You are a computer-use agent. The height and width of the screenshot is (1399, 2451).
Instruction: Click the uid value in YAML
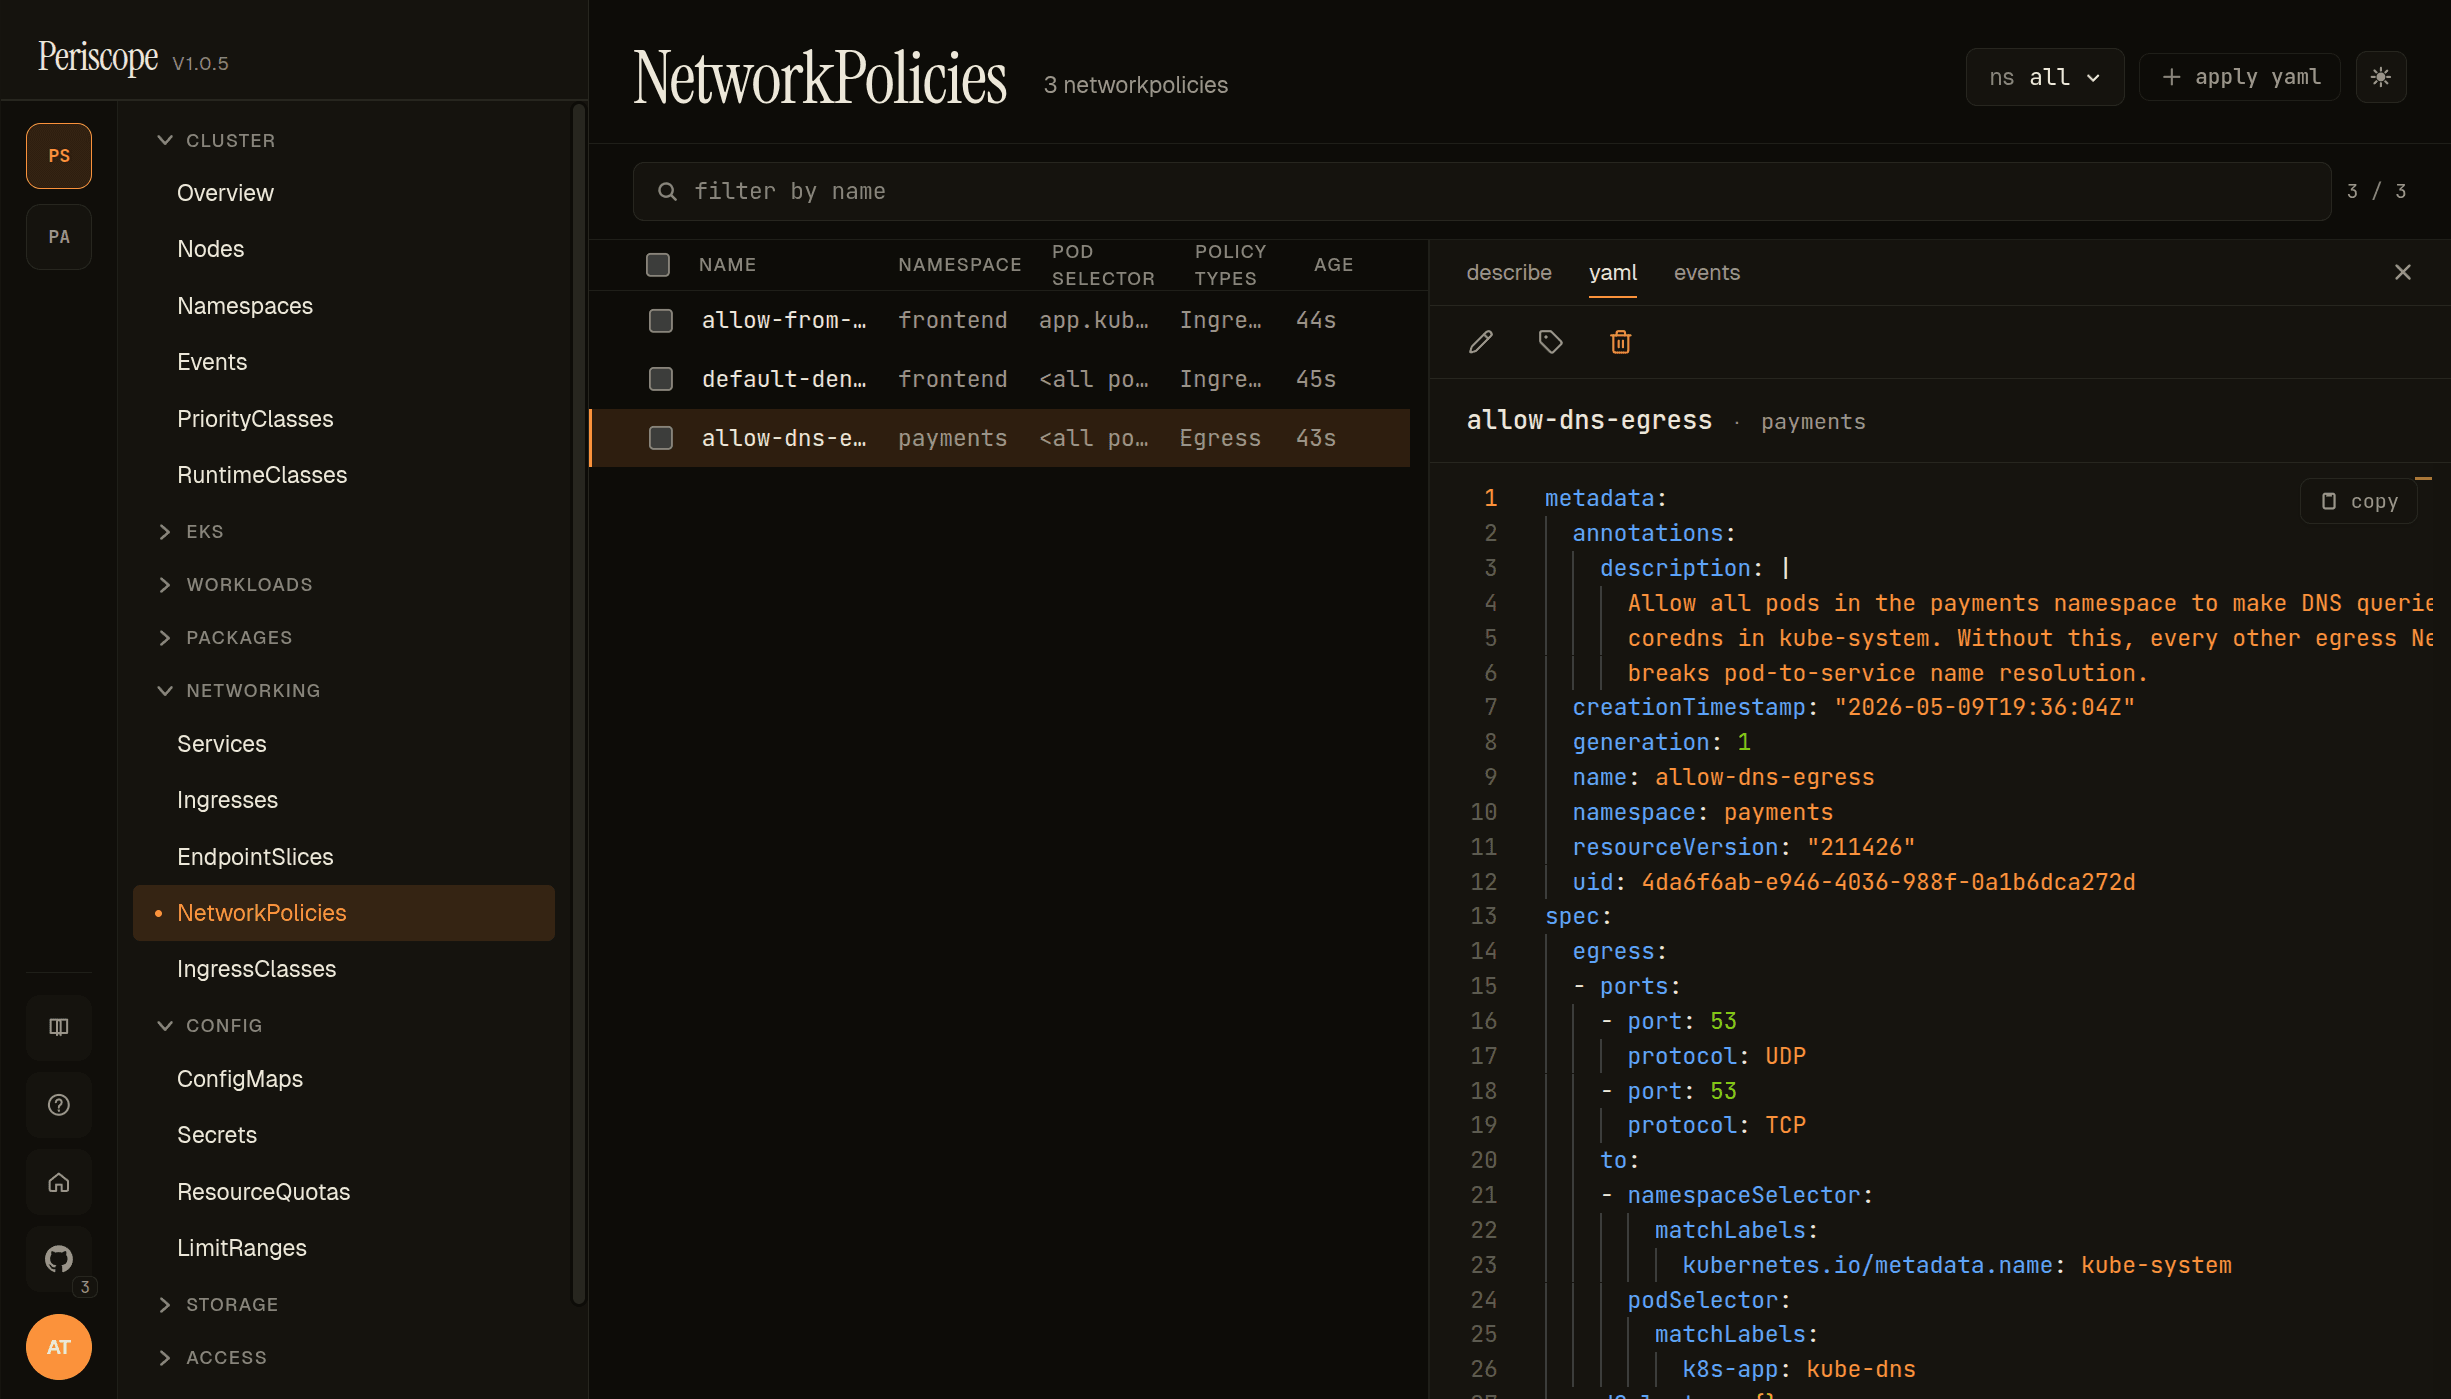pyautogui.click(x=1888, y=882)
